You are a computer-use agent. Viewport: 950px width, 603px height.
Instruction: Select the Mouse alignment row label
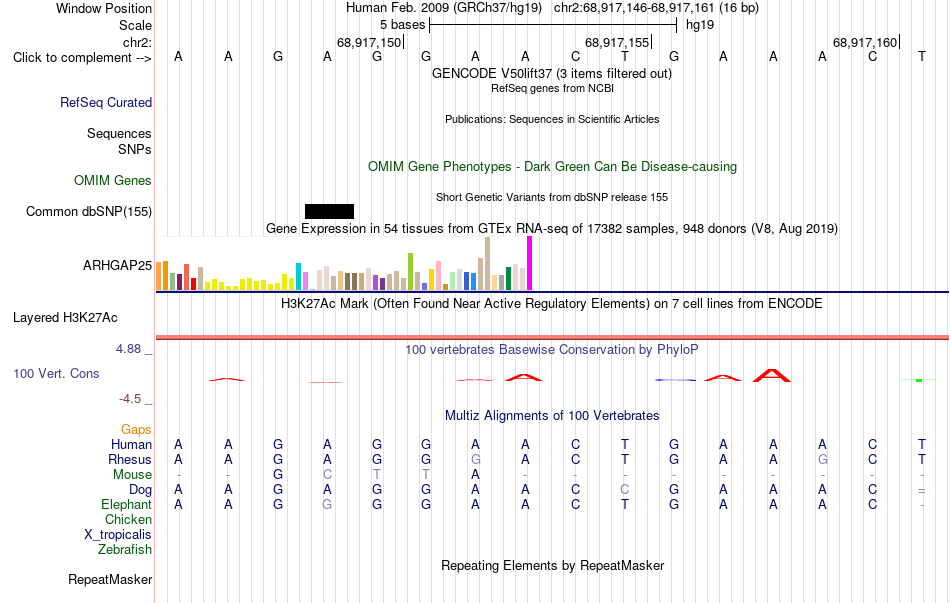coord(132,475)
